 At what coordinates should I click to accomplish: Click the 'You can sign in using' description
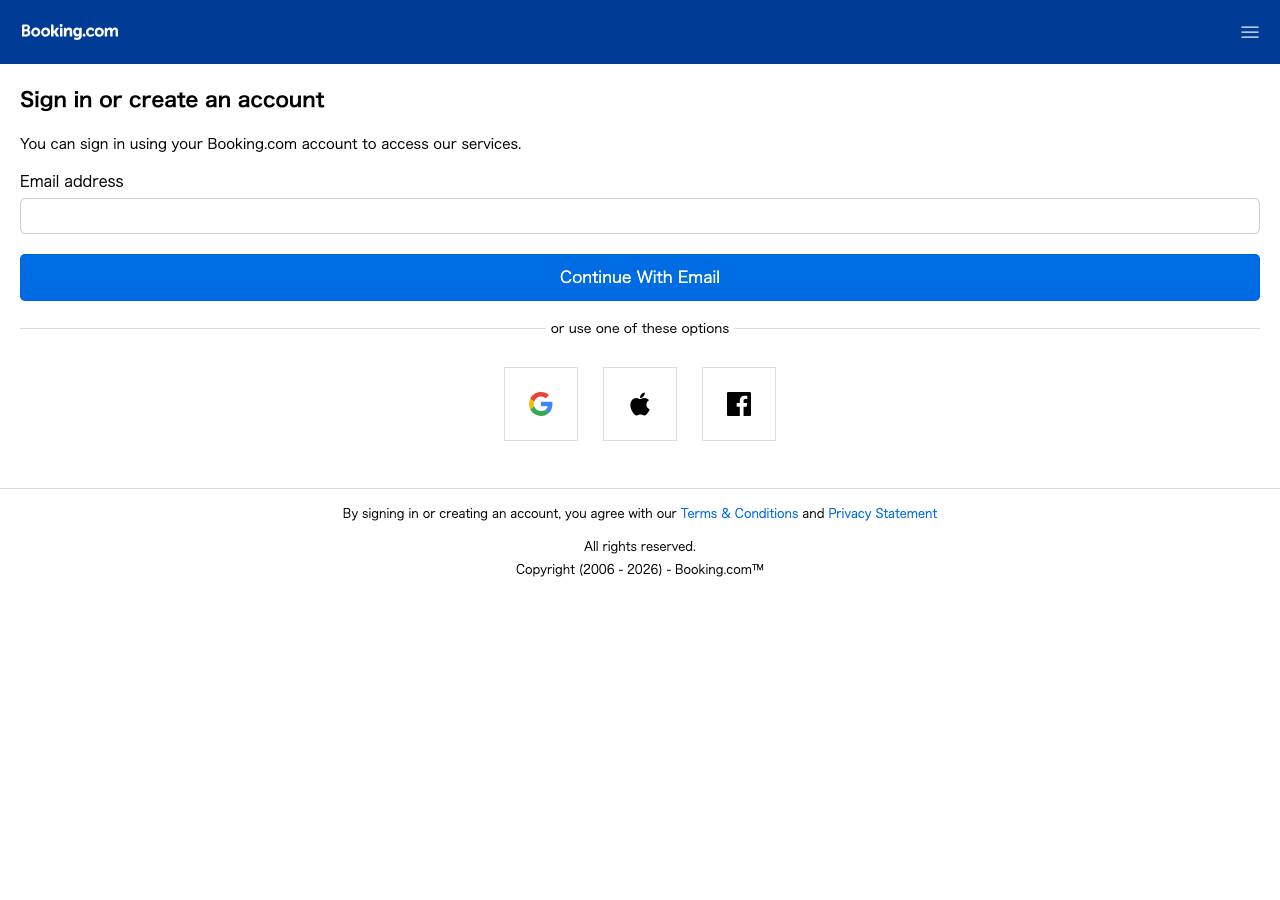(x=271, y=144)
